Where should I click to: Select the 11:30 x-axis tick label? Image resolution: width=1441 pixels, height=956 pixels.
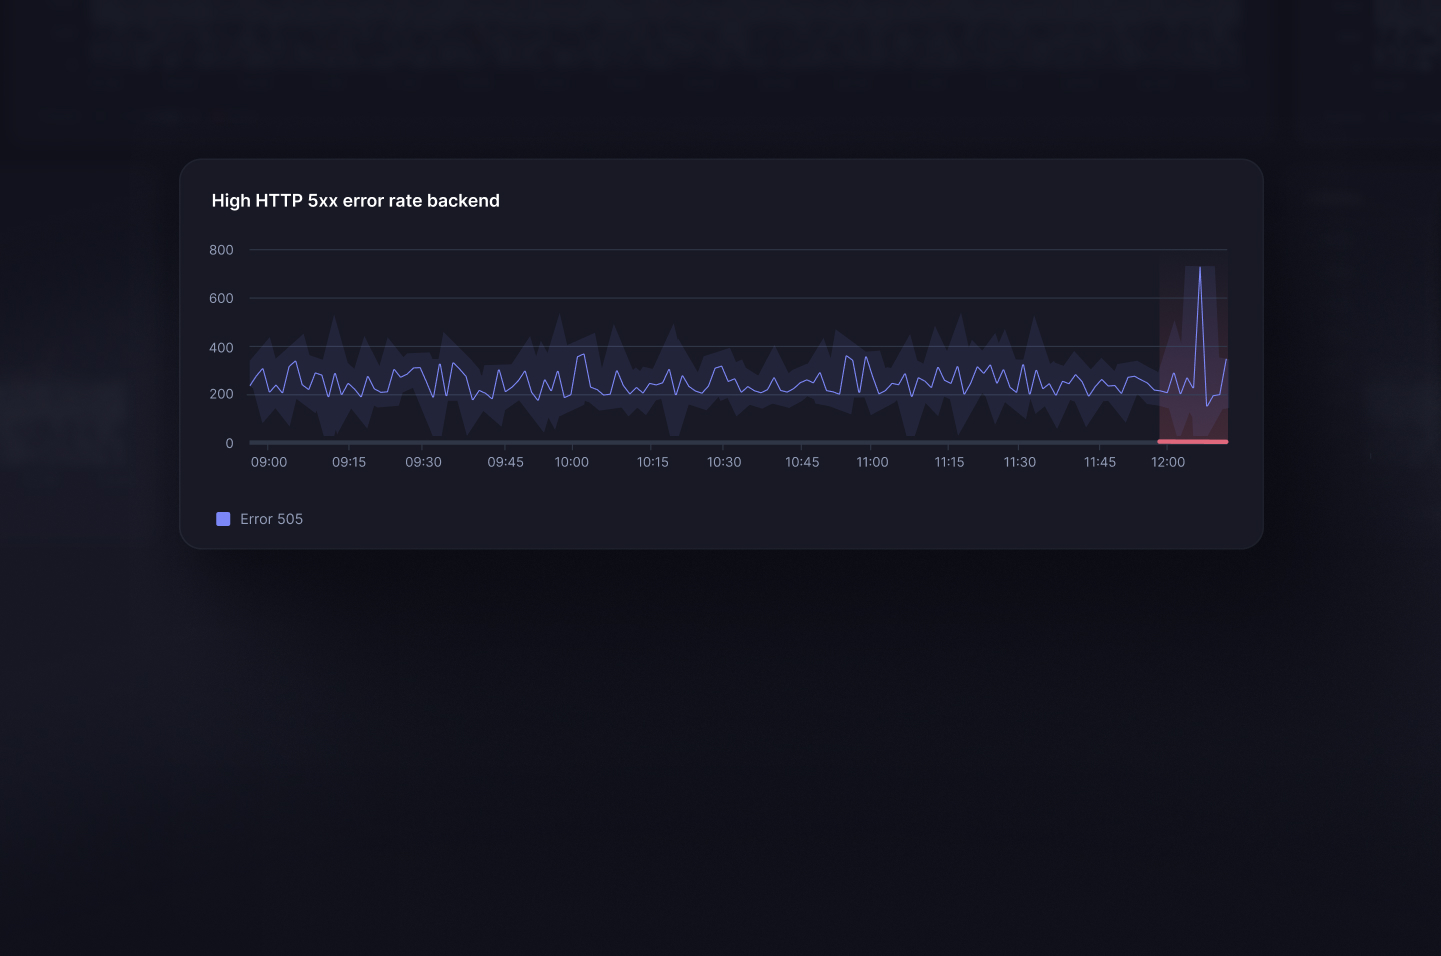[1019, 462]
